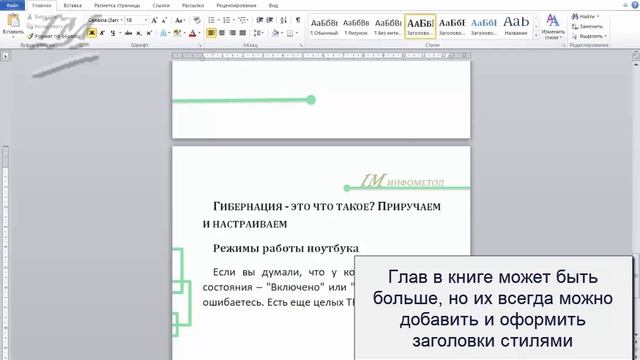The image size is (640, 360).
Task: Increase the paragraph indent
Action: tap(270, 20)
